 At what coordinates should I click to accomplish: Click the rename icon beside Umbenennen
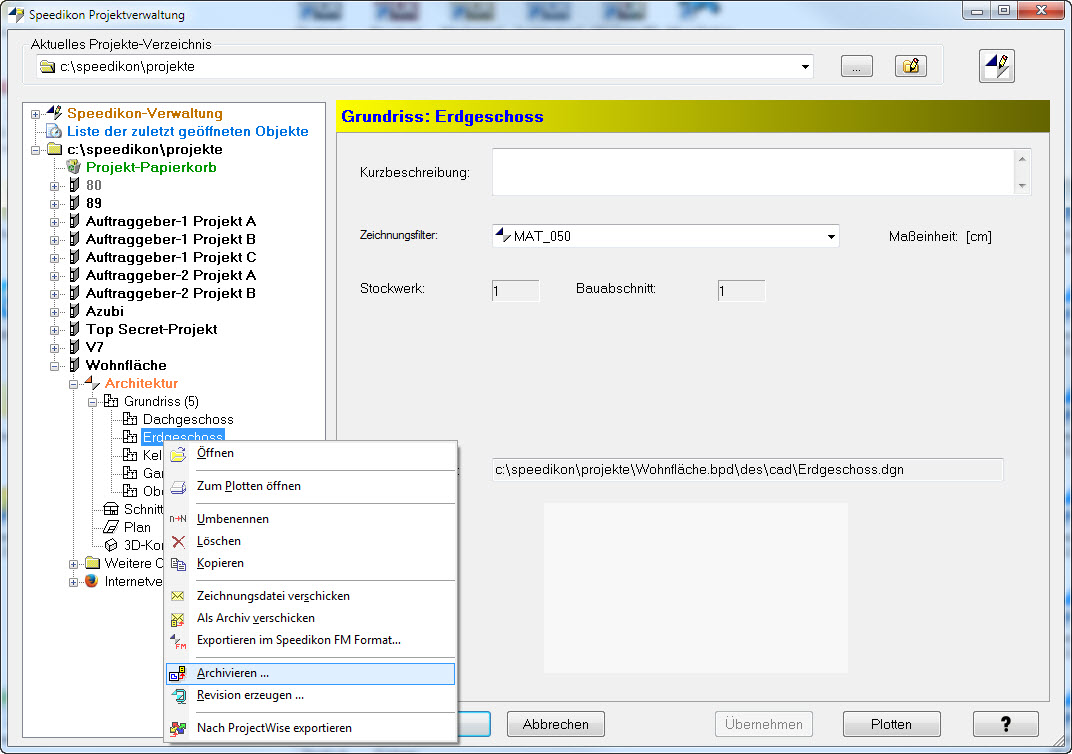(178, 519)
